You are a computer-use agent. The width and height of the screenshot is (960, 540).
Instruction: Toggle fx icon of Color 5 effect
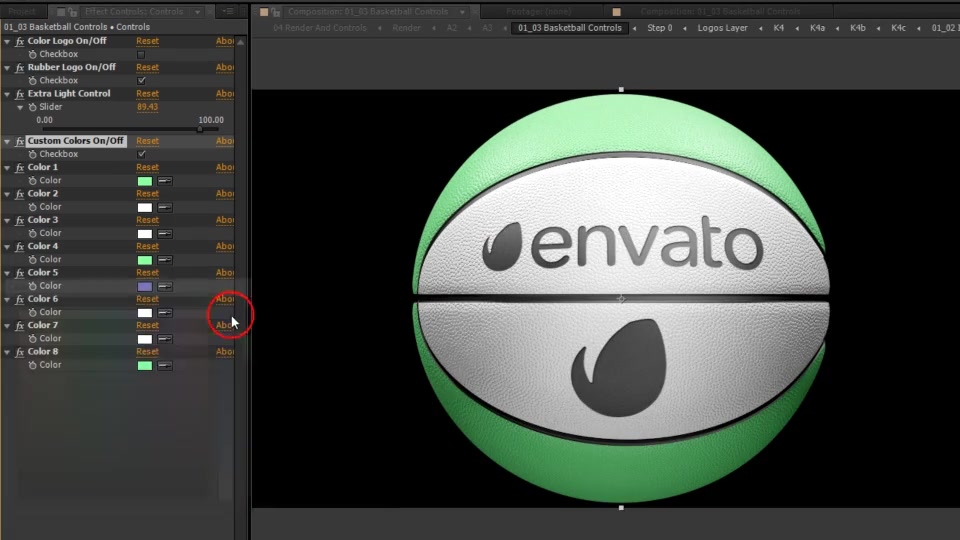(20, 272)
